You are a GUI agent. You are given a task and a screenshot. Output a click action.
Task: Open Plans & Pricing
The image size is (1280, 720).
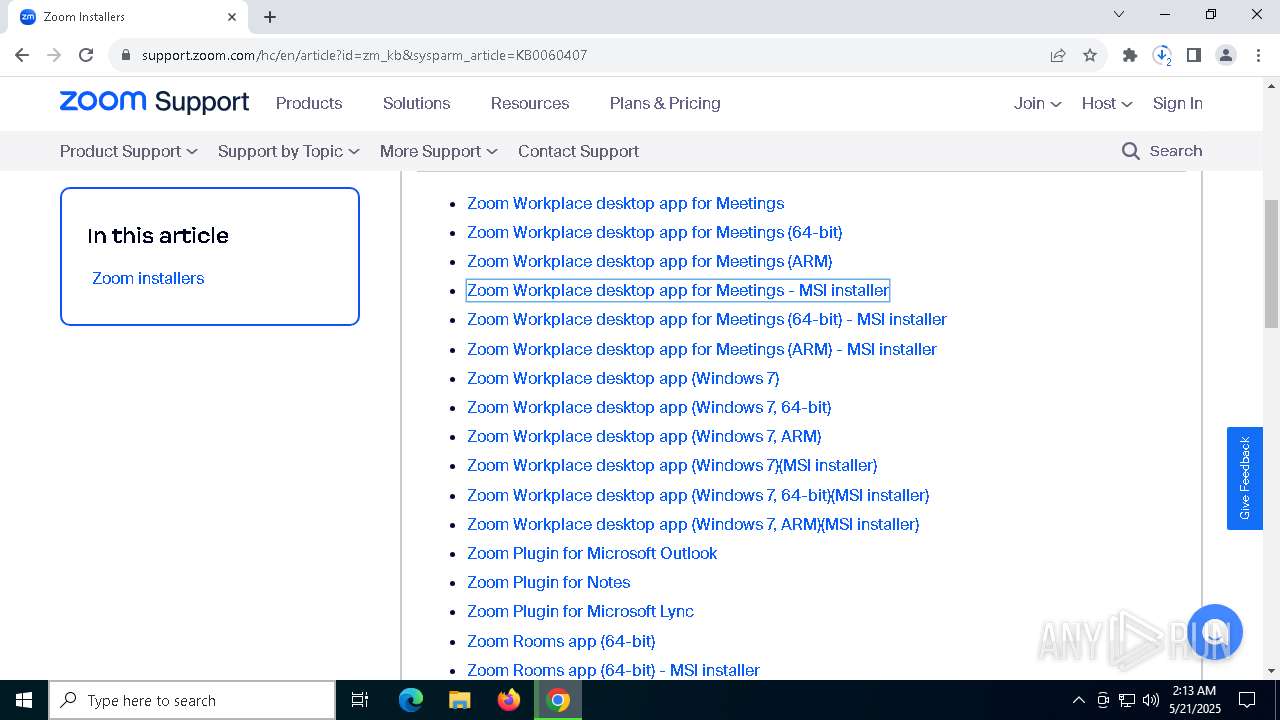[x=665, y=103]
